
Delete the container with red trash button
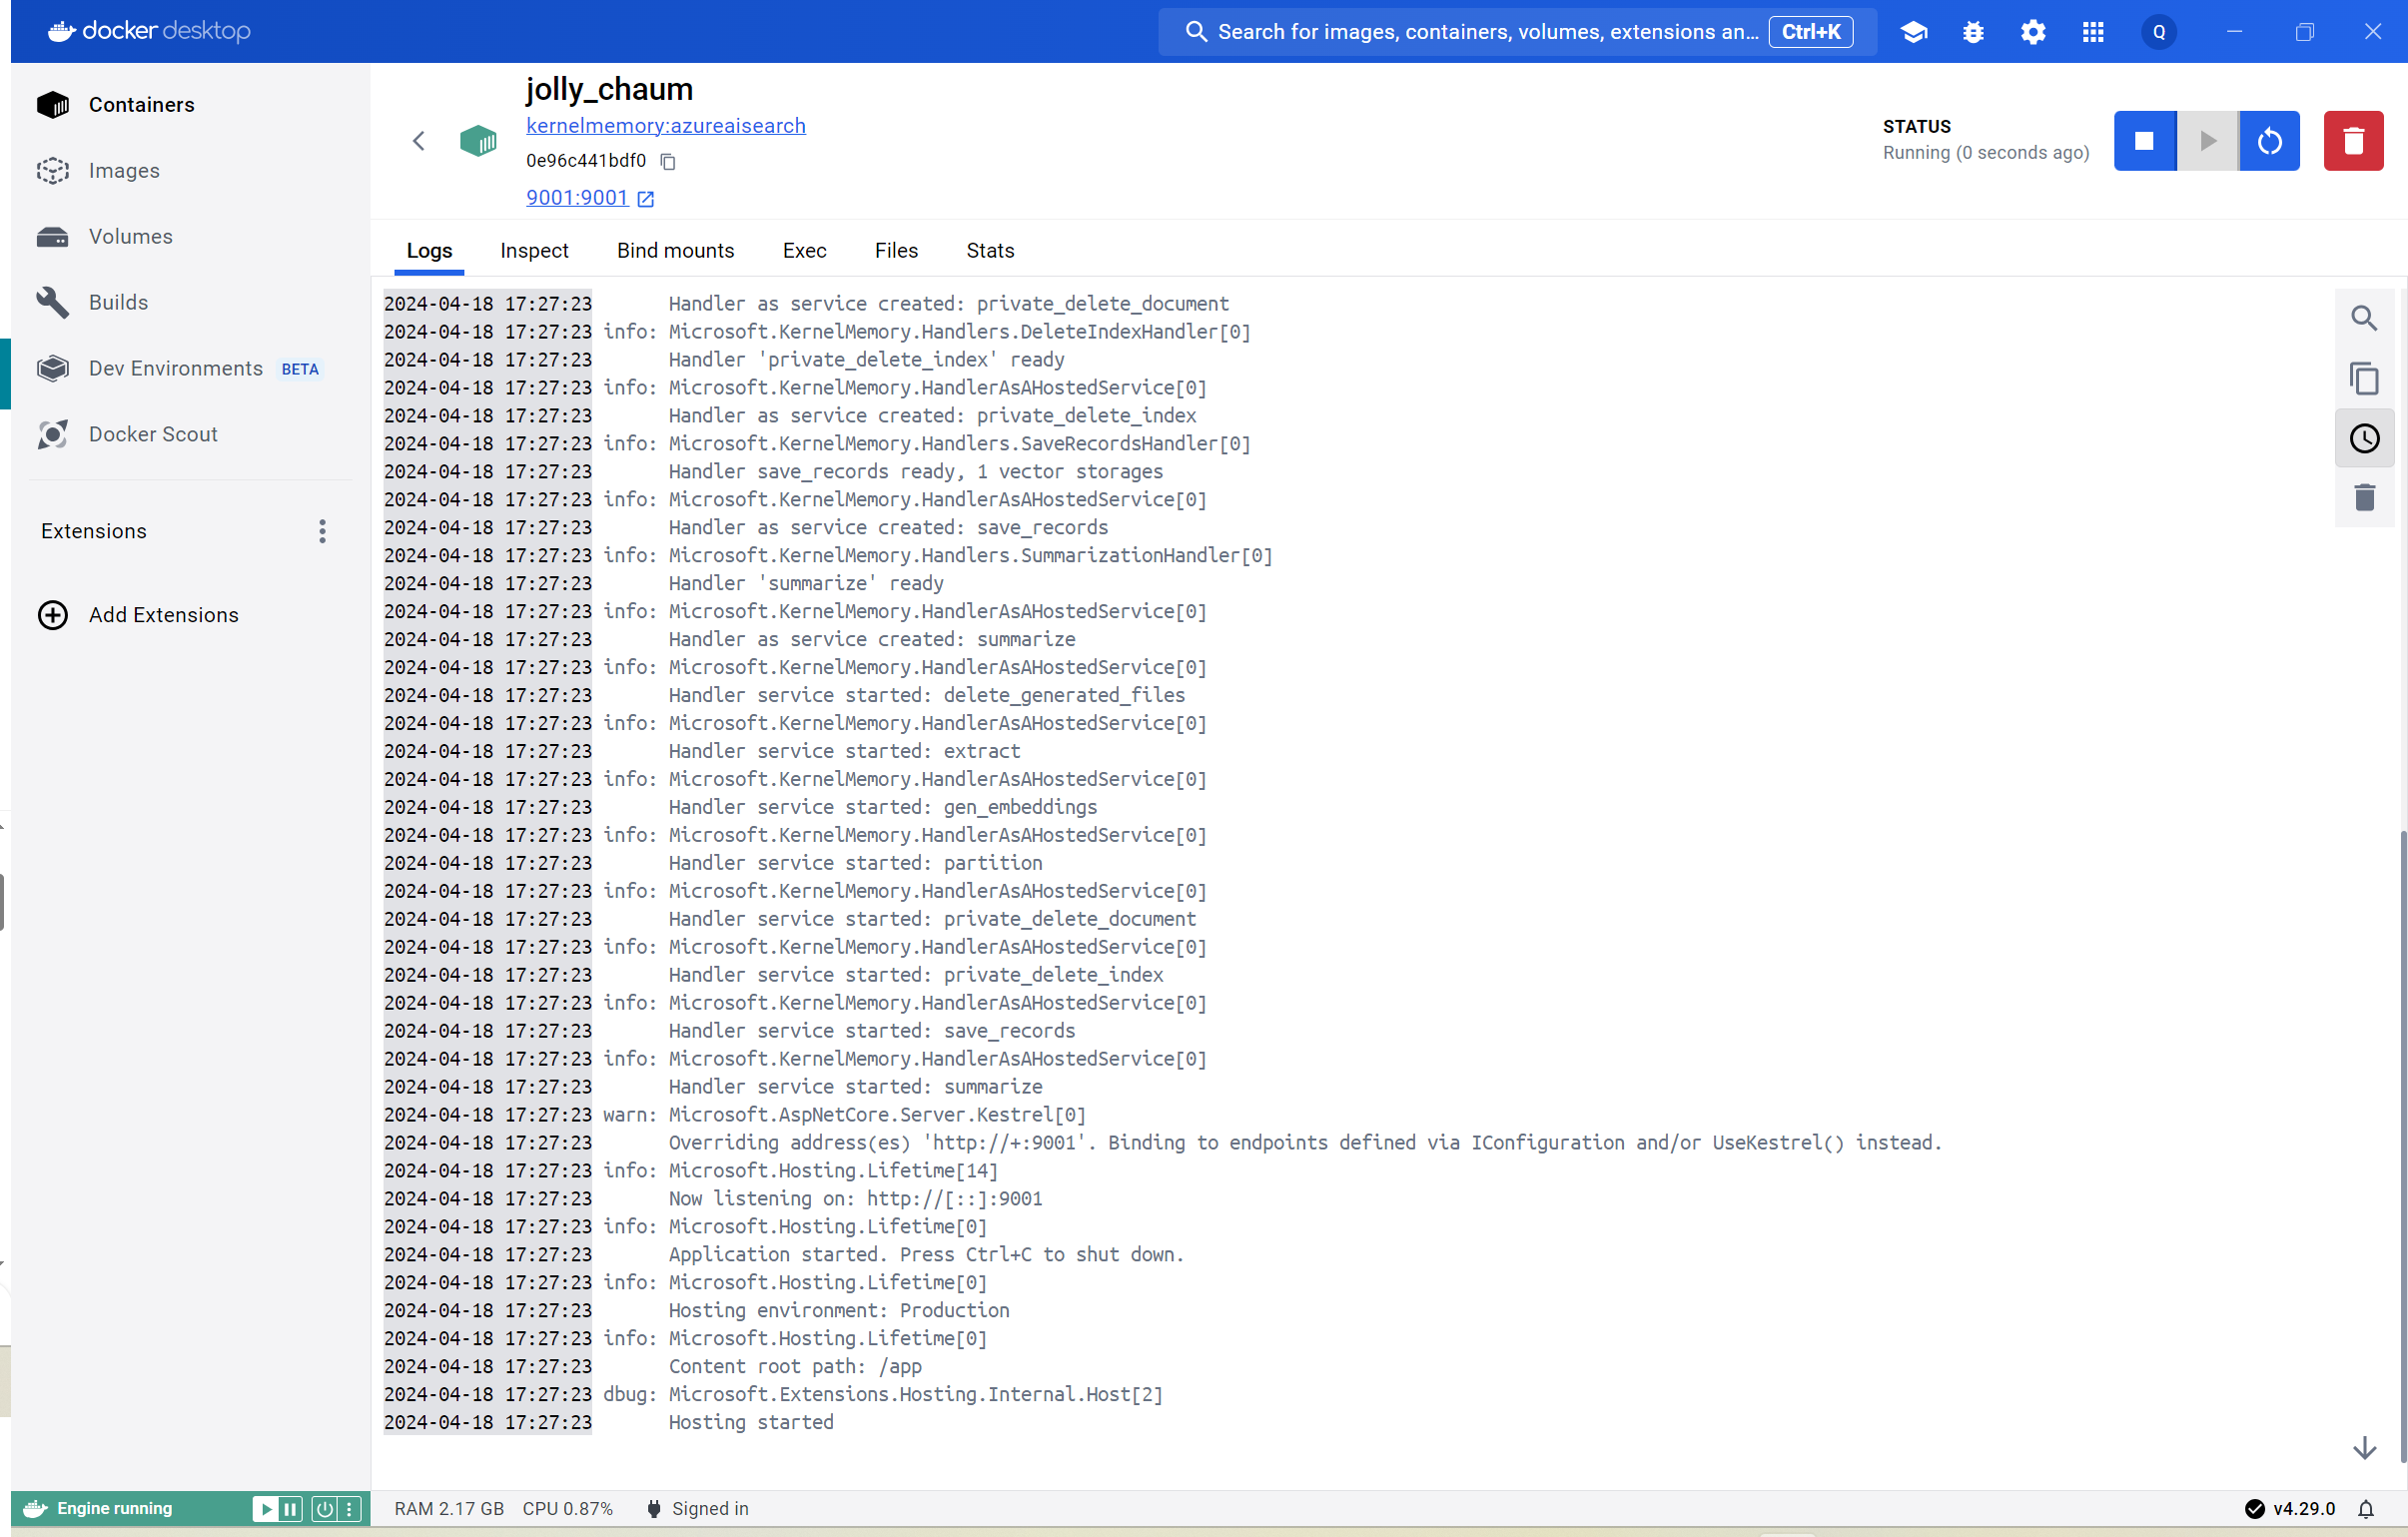click(x=2353, y=141)
